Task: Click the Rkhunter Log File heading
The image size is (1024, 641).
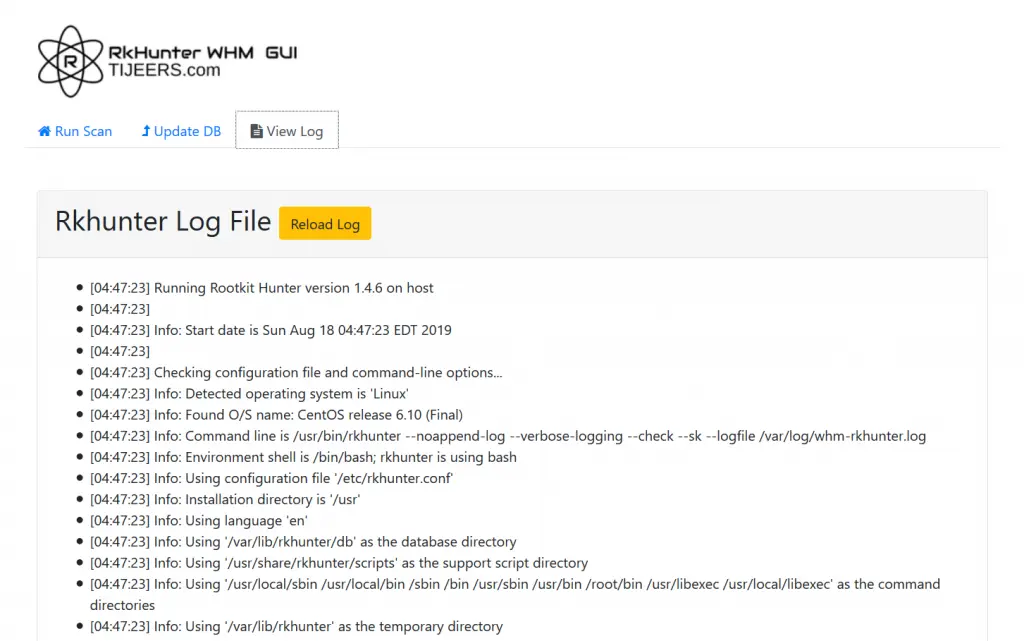Action: point(163,222)
